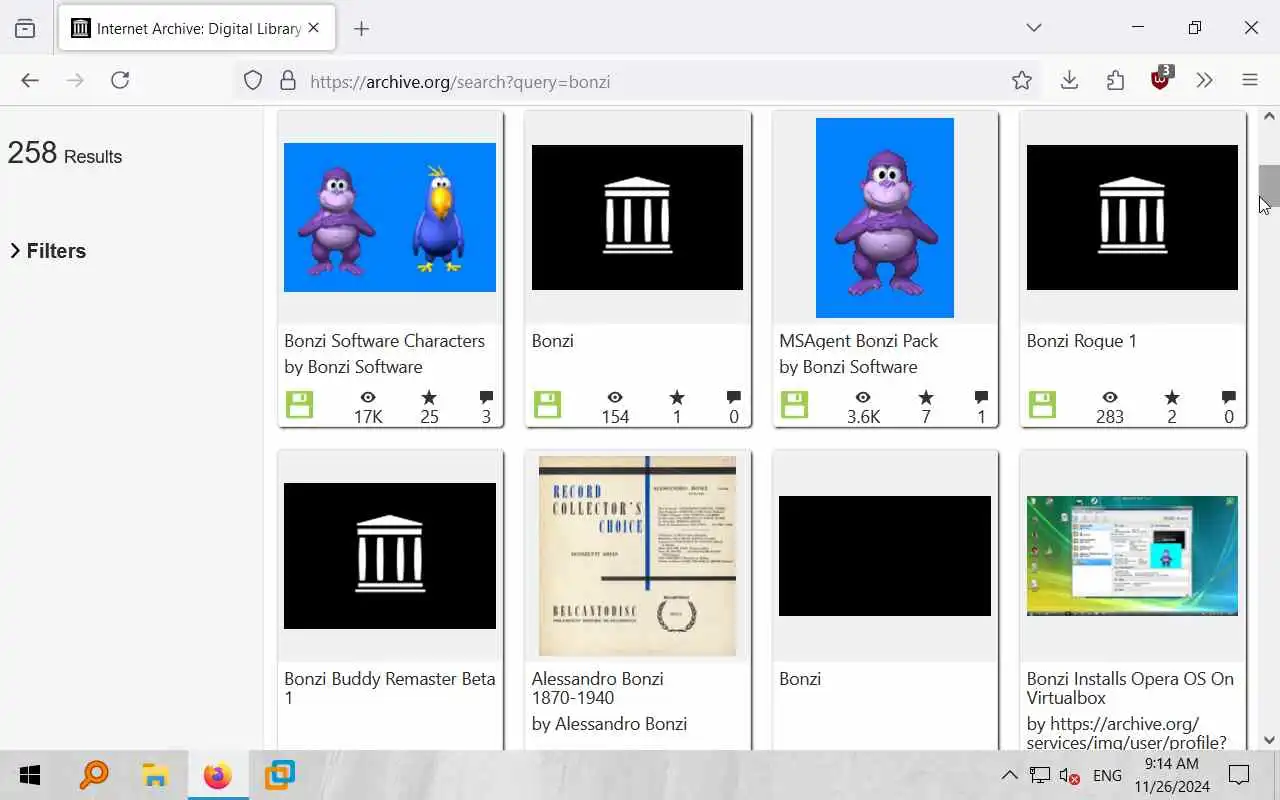Reload the current page
Viewport: 1280px width, 800px height.
[120, 80]
